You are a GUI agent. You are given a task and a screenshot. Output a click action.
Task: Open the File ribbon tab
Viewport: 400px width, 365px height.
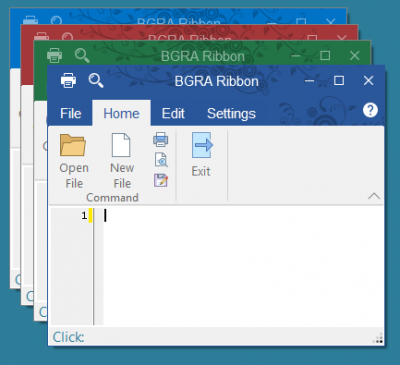click(x=71, y=114)
